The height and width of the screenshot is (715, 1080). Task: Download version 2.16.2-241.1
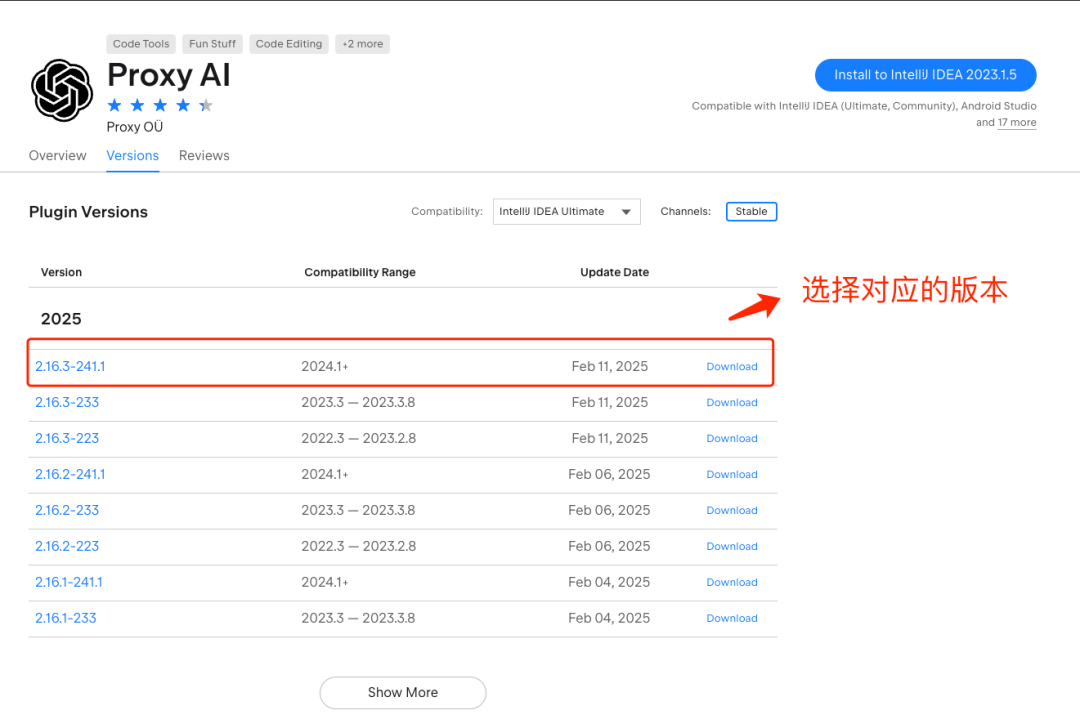[731, 474]
